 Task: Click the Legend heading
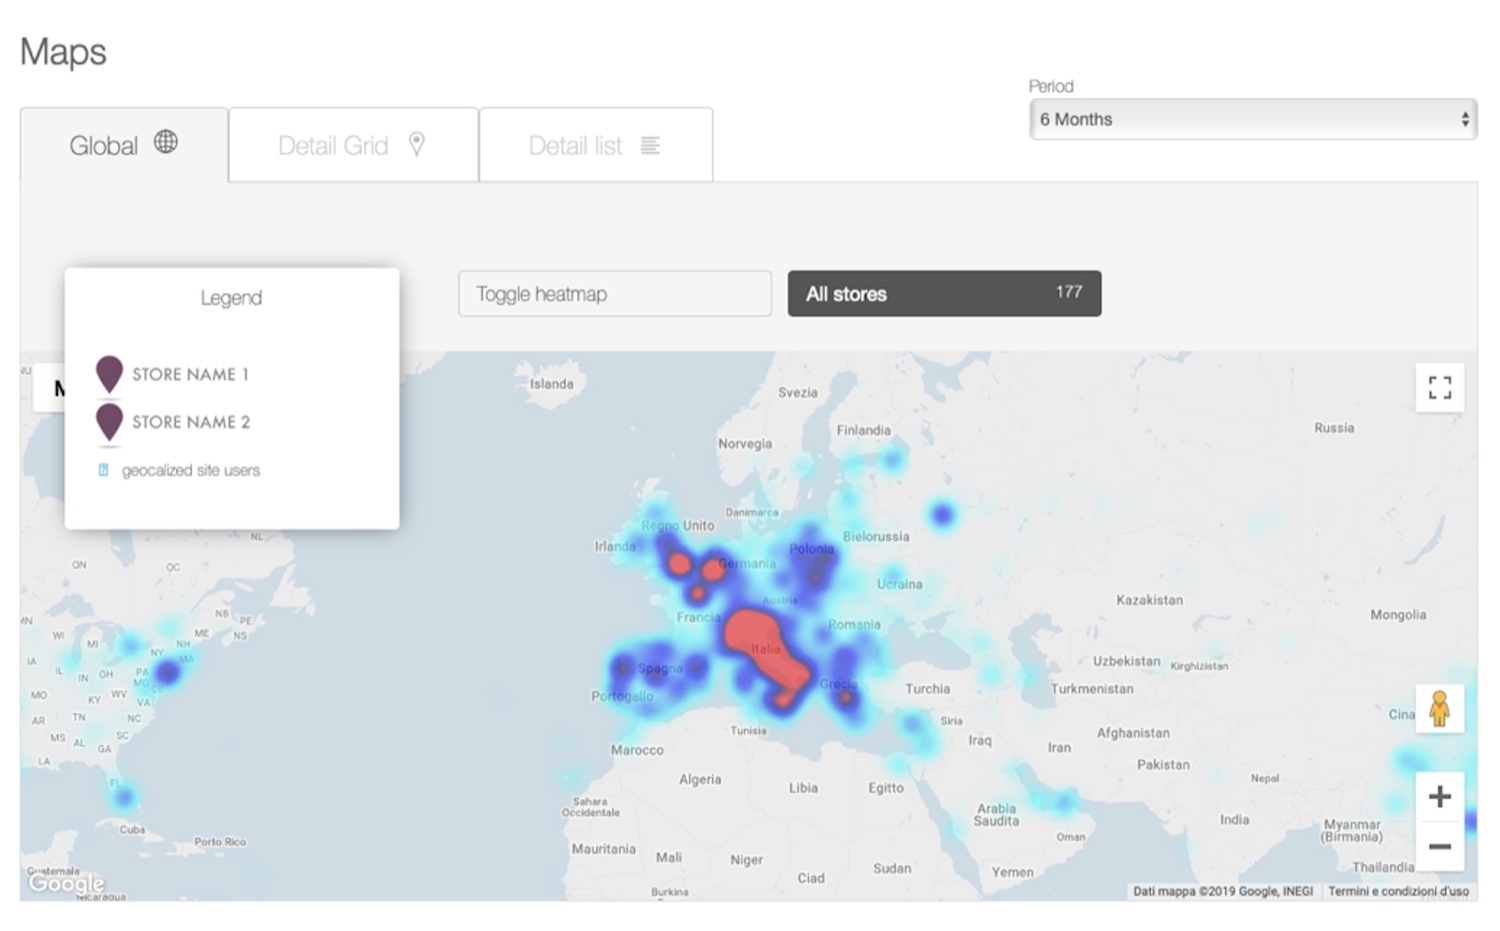231,298
